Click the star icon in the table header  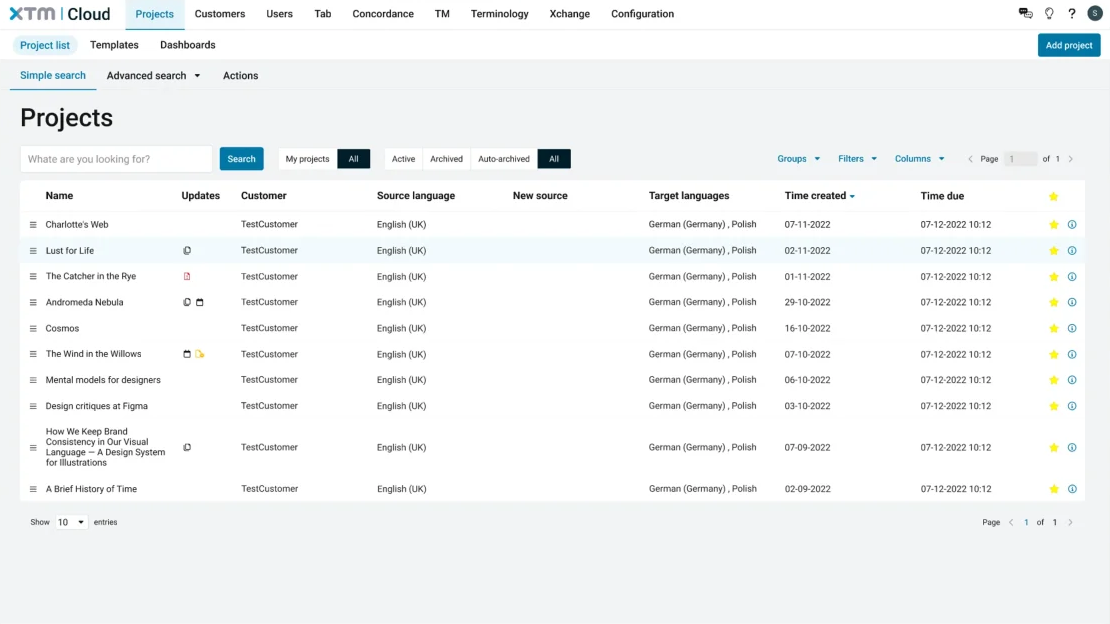coord(1053,196)
